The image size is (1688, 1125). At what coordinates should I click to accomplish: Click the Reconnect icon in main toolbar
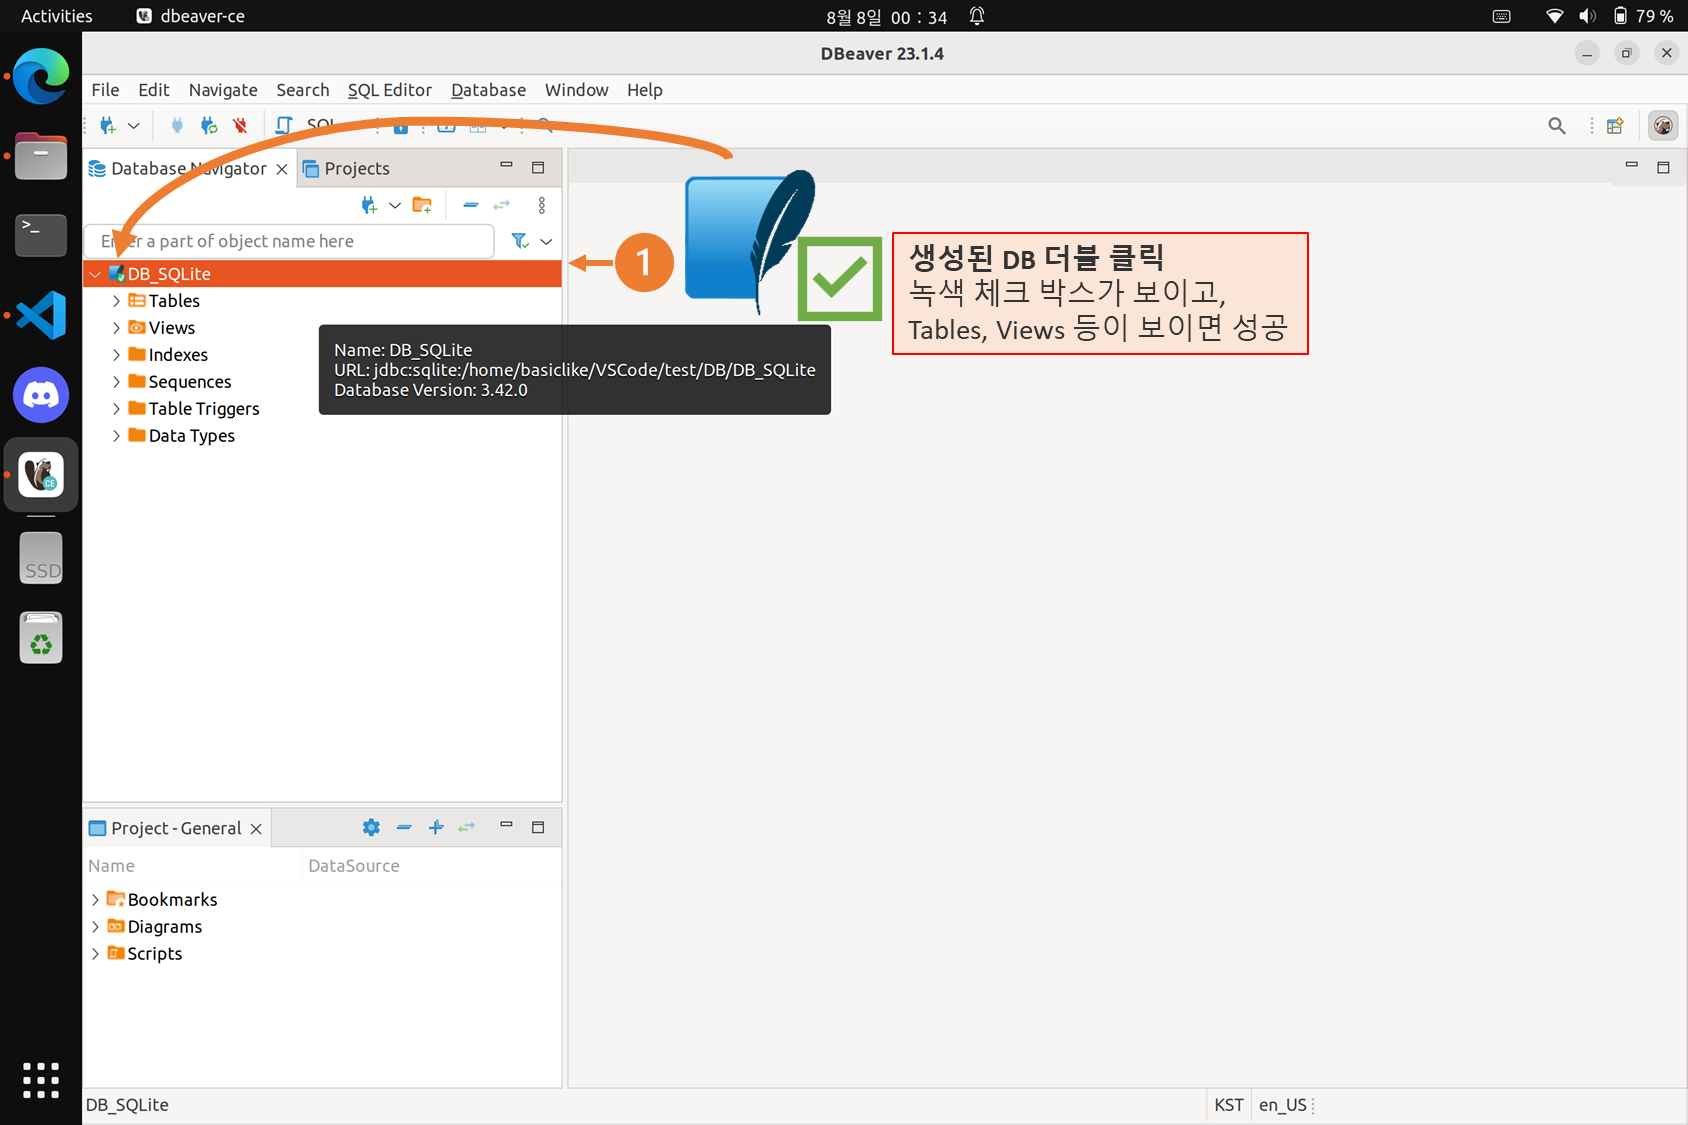point(209,126)
